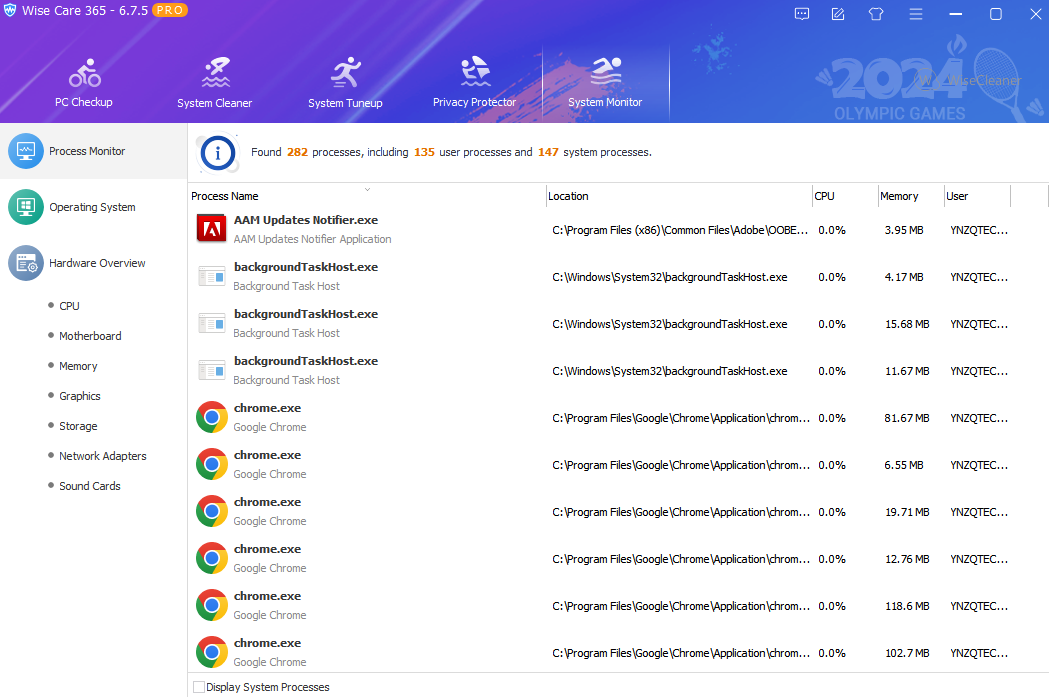This screenshot has width=1049, height=697.
Task: Click the AAM Updates Notifier Adobe icon
Action: click(x=211, y=229)
